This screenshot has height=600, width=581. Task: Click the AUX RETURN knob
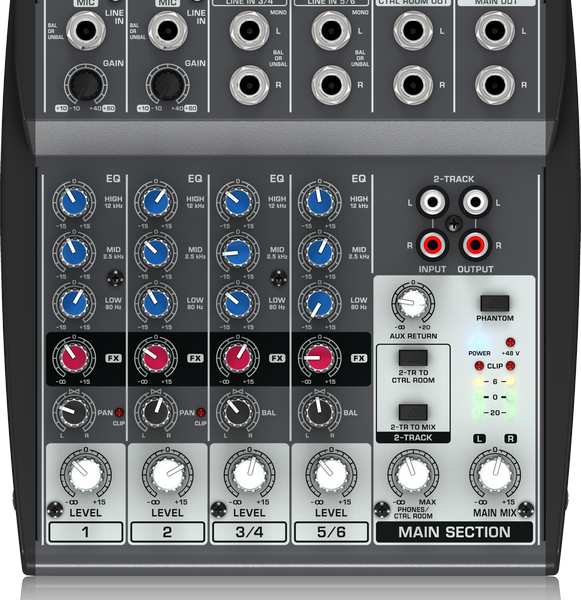413,303
